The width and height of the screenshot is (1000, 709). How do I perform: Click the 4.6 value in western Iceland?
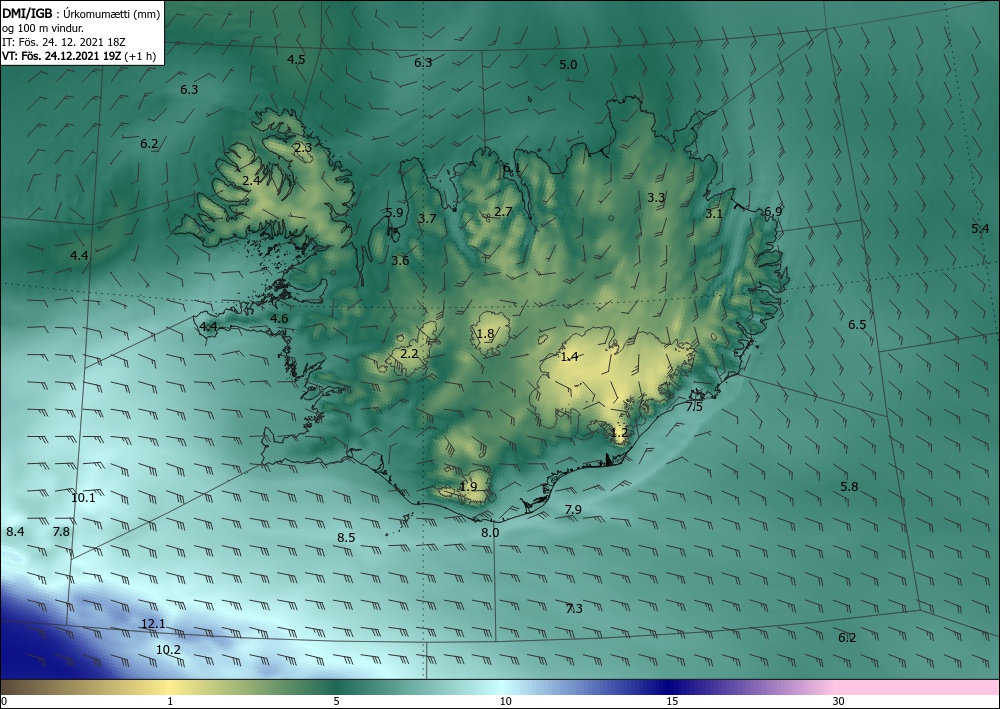[279, 319]
